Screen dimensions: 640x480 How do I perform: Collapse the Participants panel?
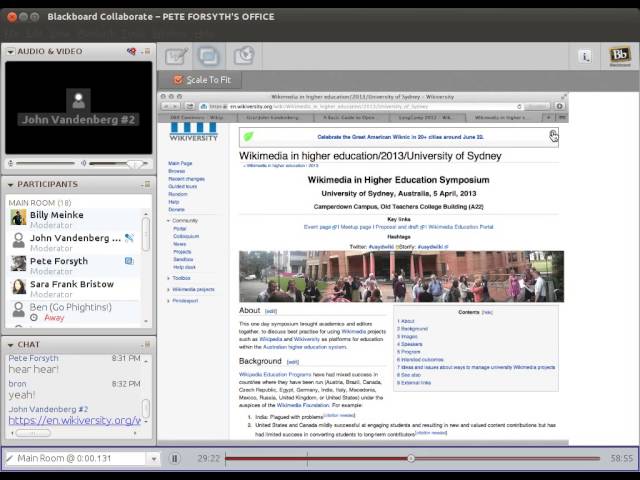(11, 185)
